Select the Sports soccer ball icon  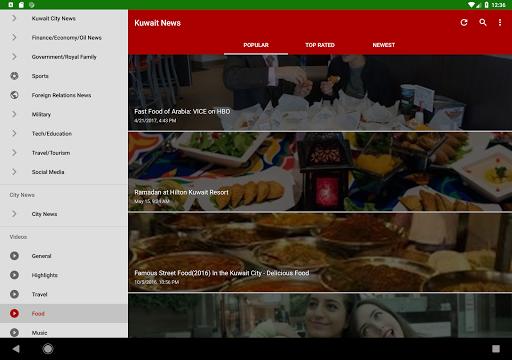[14, 76]
